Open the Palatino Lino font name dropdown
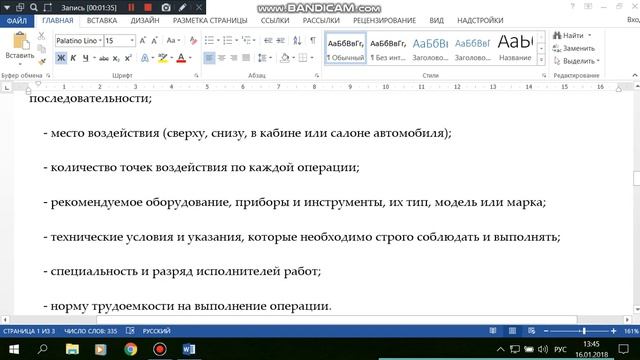The height and width of the screenshot is (360, 640). (100, 40)
